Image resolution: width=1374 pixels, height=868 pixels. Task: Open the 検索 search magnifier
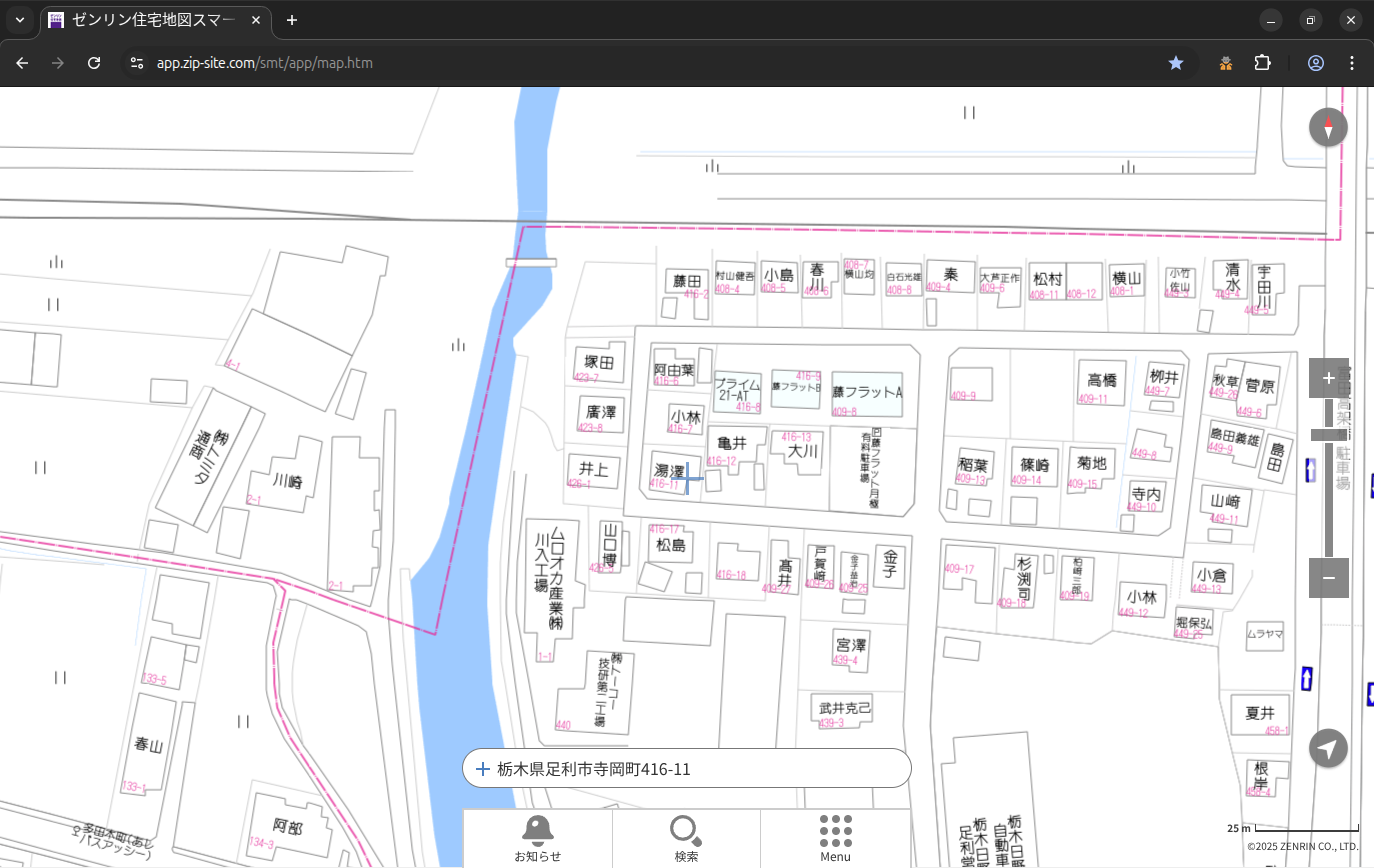(x=686, y=838)
